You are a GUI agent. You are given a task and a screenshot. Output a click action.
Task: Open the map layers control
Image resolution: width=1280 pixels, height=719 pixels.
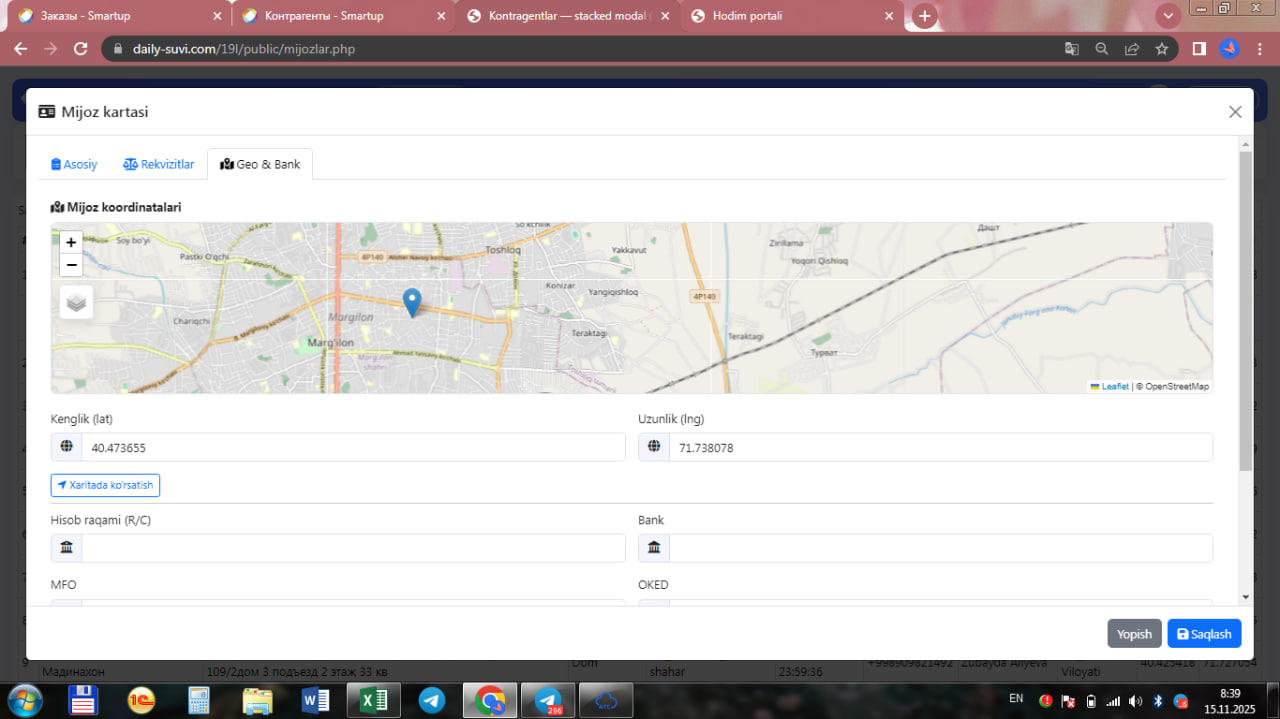click(76, 302)
